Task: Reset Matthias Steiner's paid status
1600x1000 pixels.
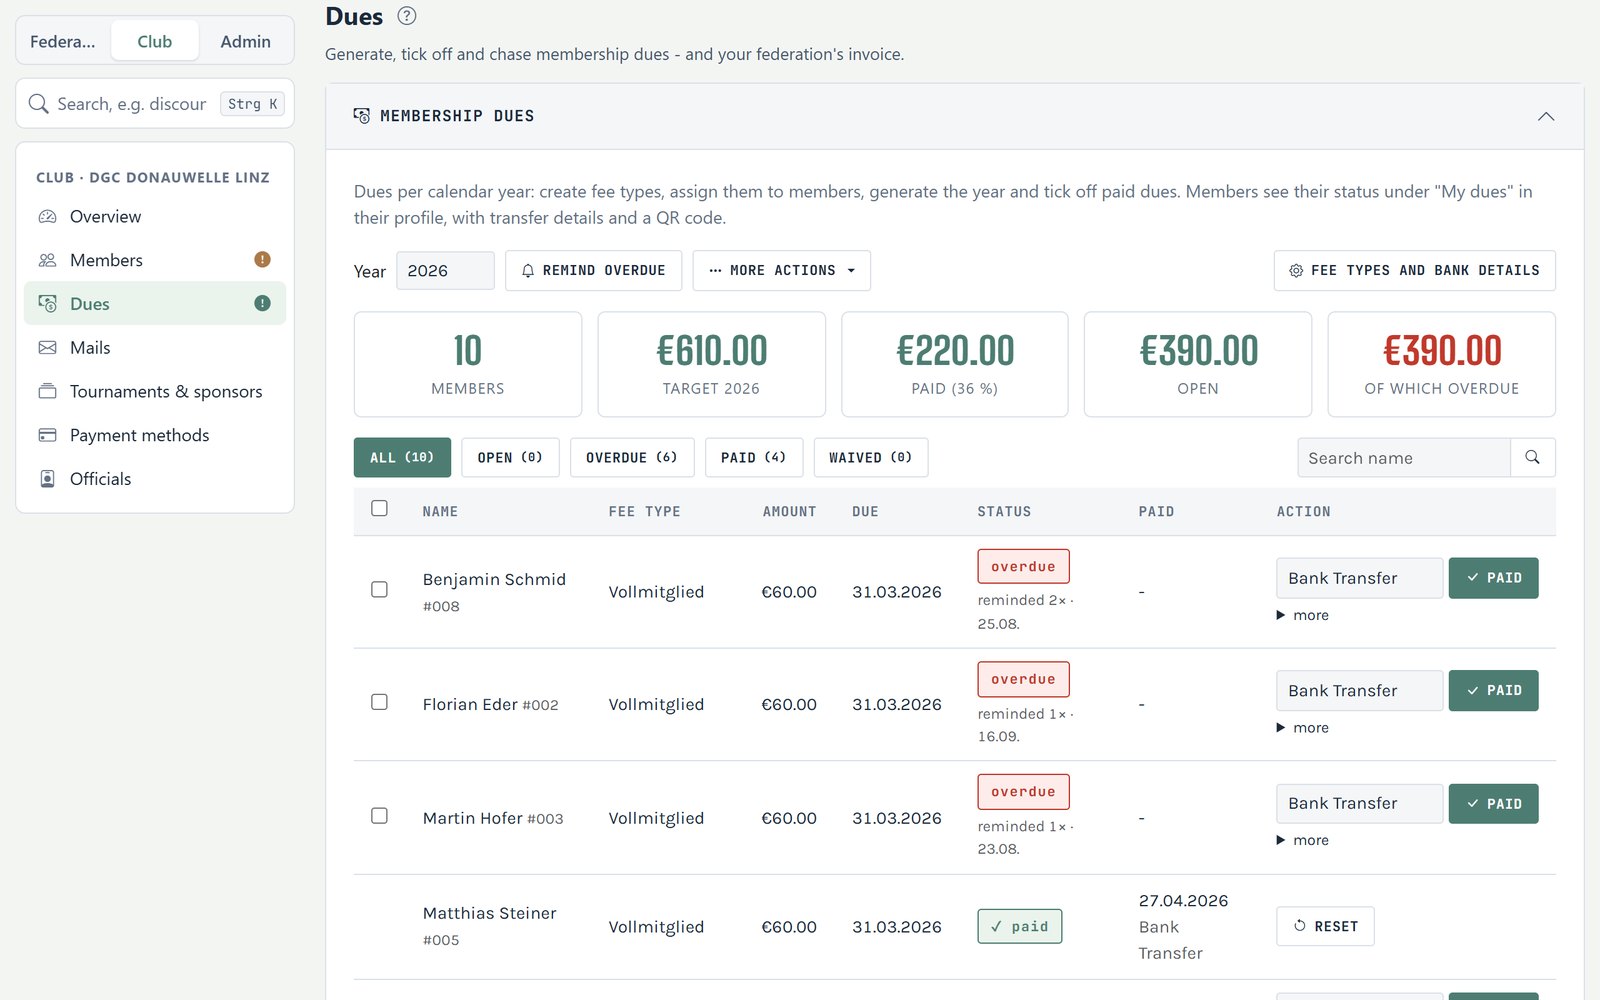Action: point(1325,926)
